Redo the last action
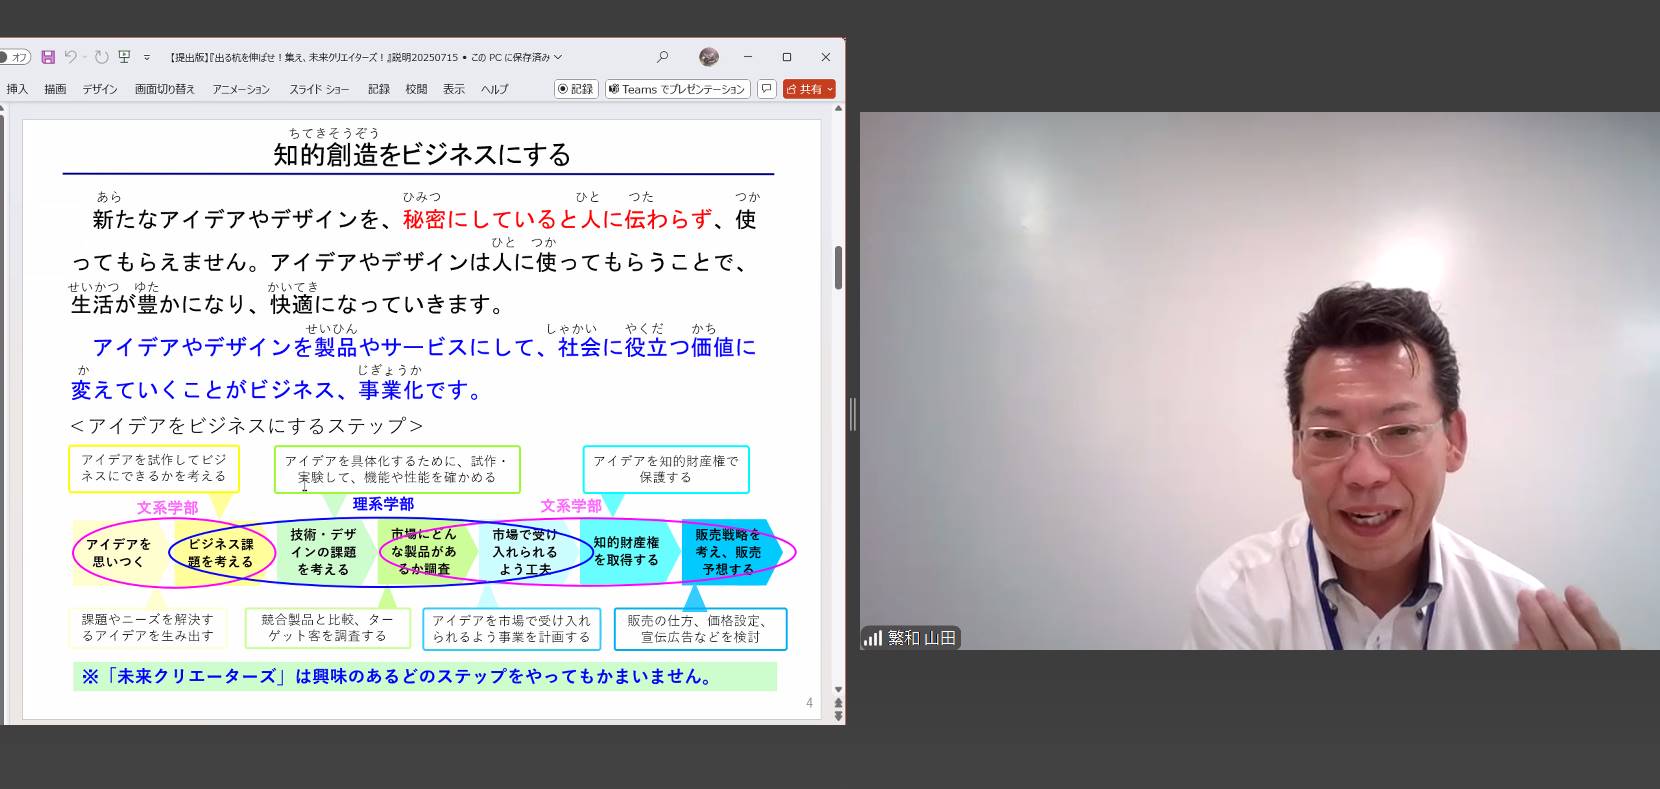The height and width of the screenshot is (789, 1660). coord(101,57)
